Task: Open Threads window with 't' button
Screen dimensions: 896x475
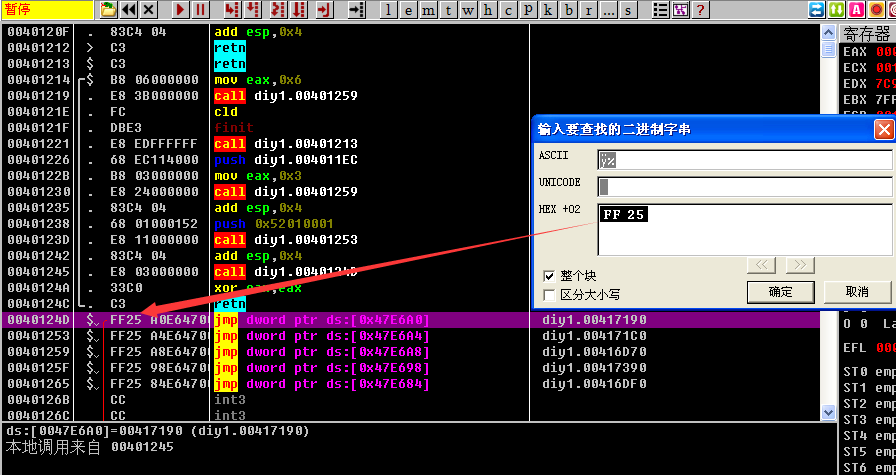Action: pos(448,10)
